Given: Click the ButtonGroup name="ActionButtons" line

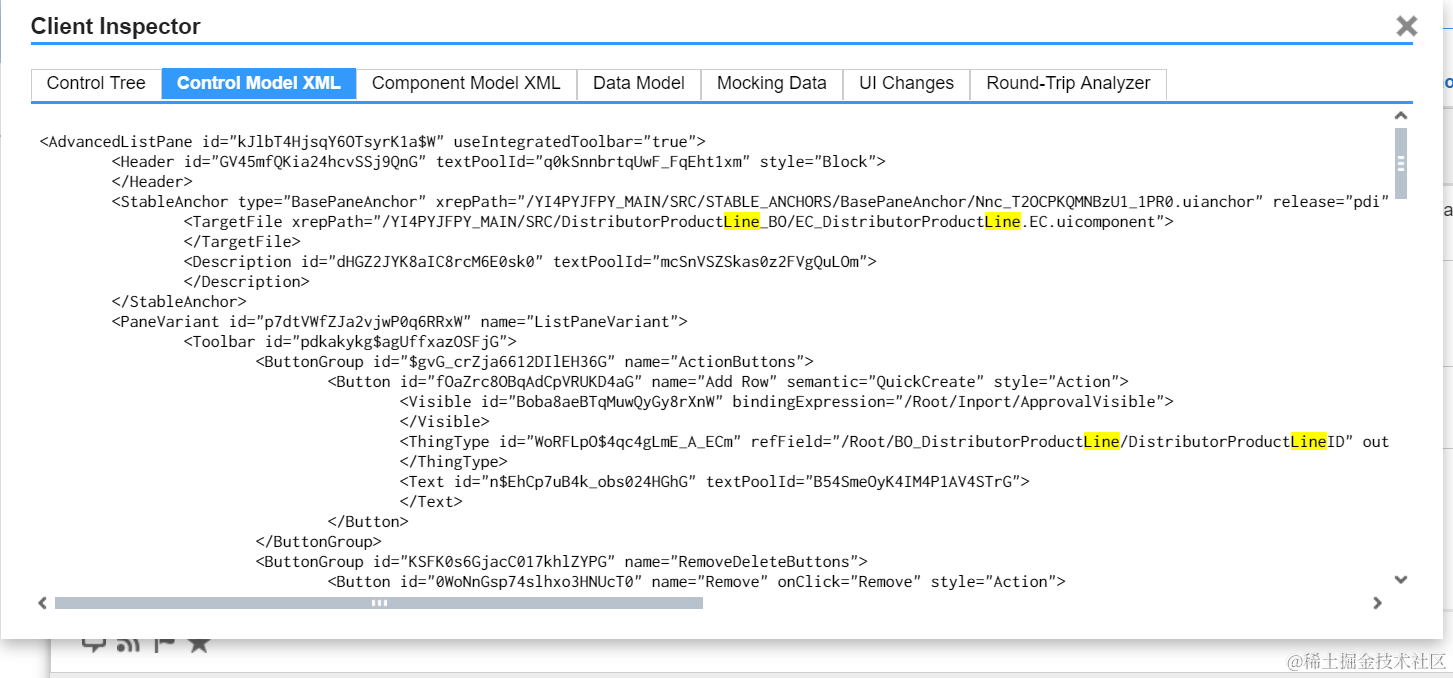Looking at the screenshot, I should pyautogui.click(x=535, y=362).
